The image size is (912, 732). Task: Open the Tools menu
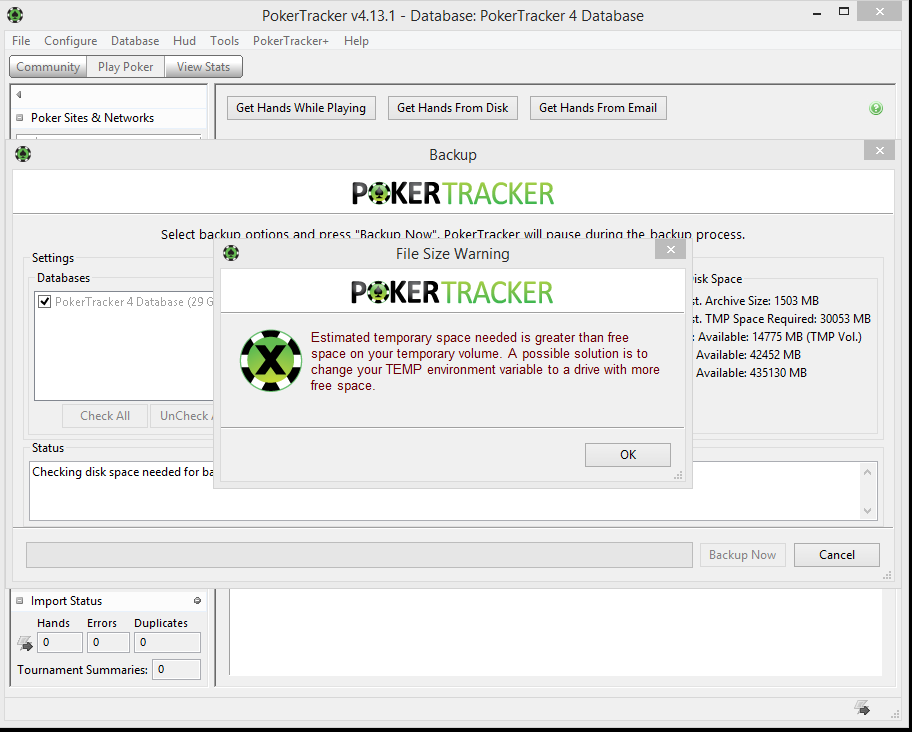click(225, 41)
